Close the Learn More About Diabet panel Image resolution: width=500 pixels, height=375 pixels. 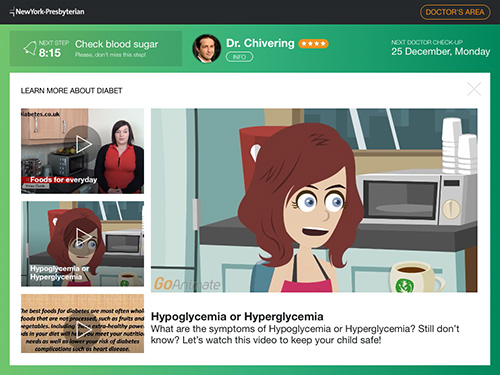point(474,89)
